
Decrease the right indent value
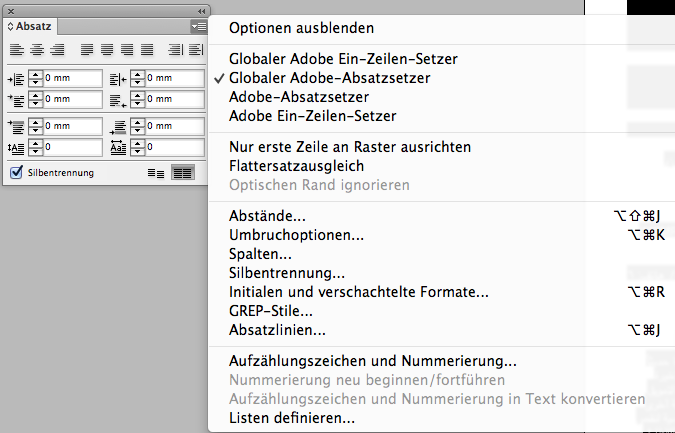pos(137,83)
